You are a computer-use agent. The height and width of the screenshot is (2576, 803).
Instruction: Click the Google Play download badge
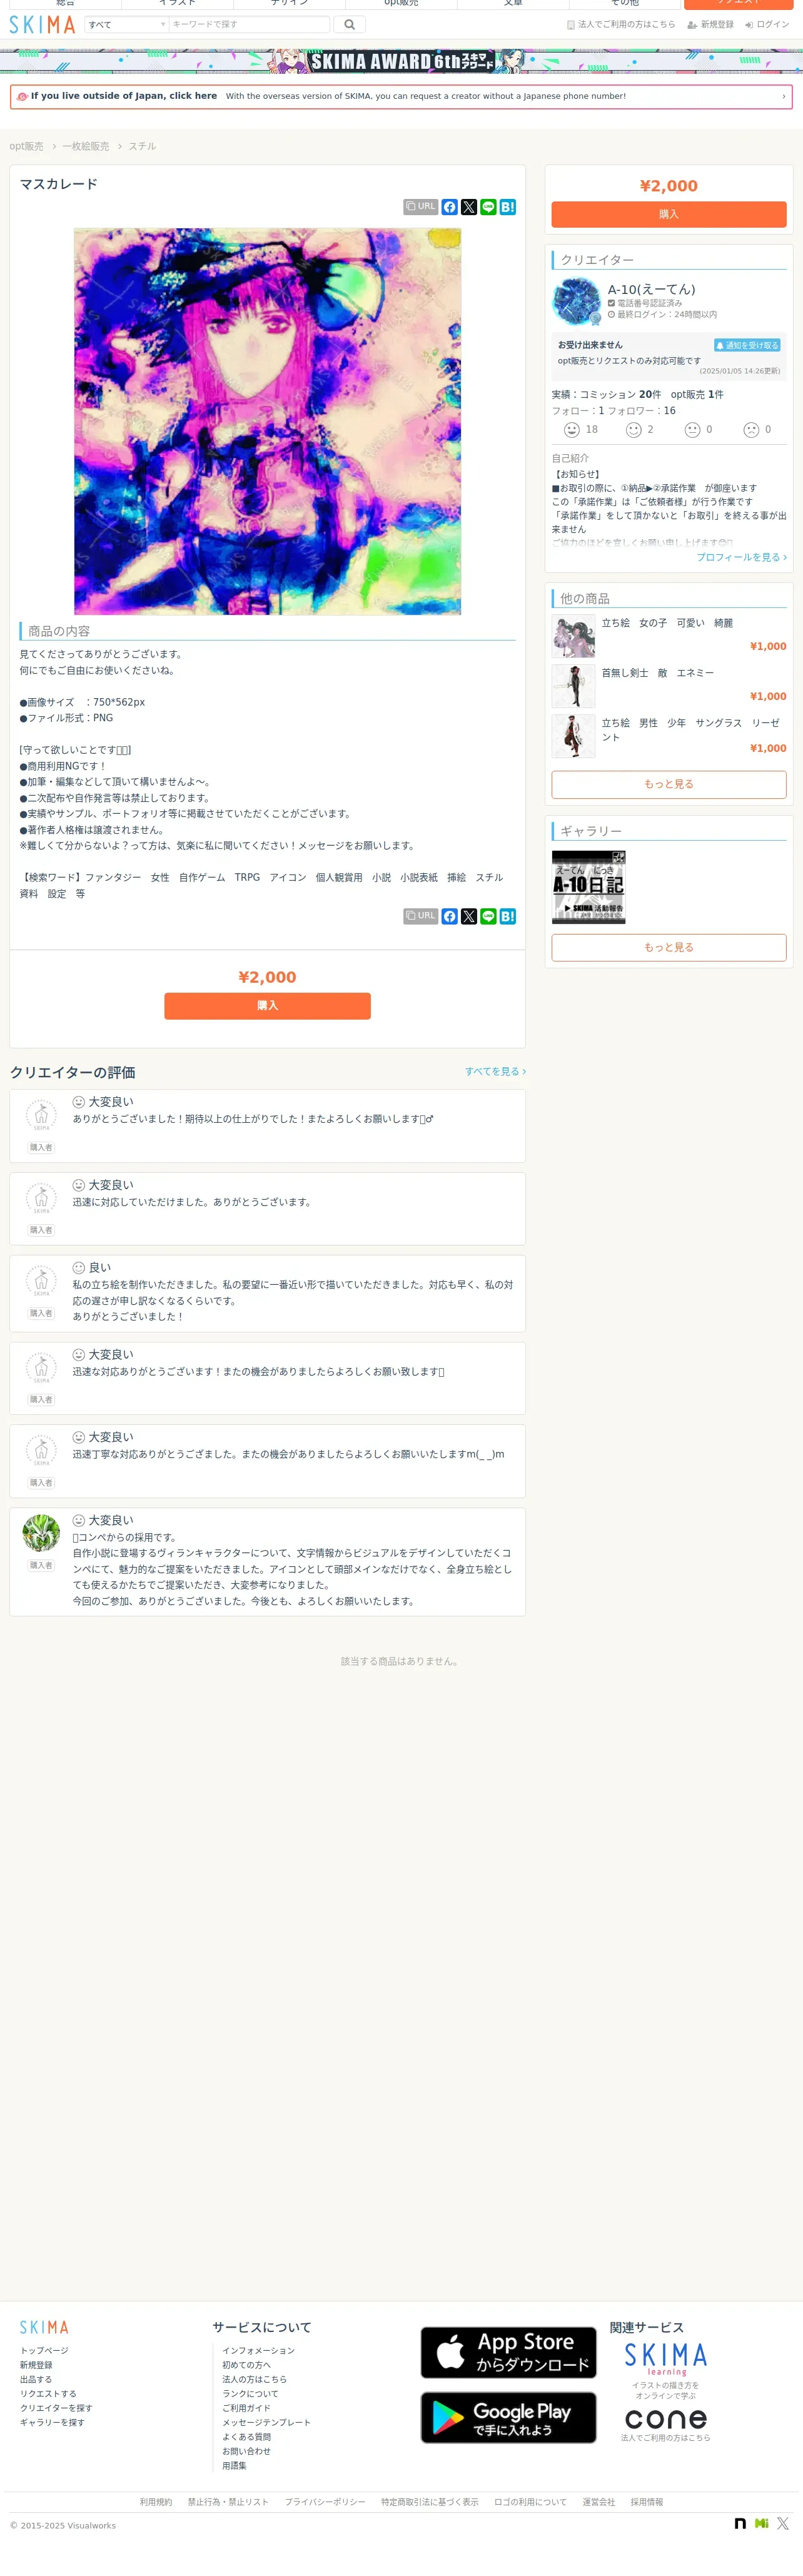pyautogui.click(x=508, y=2417)
